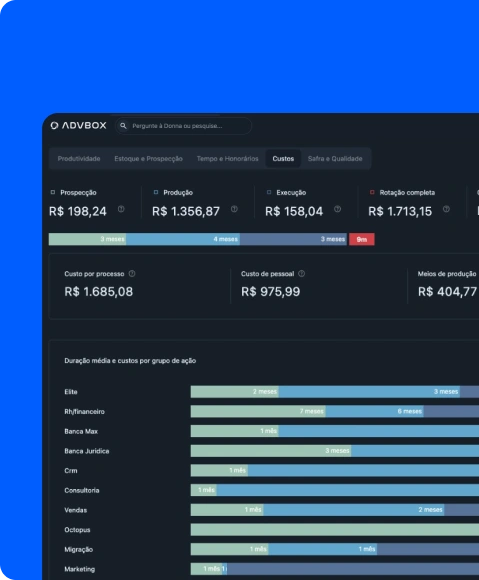Click the 'R$ 1.713,15' value
479x580 pixels.
[400, 212]
